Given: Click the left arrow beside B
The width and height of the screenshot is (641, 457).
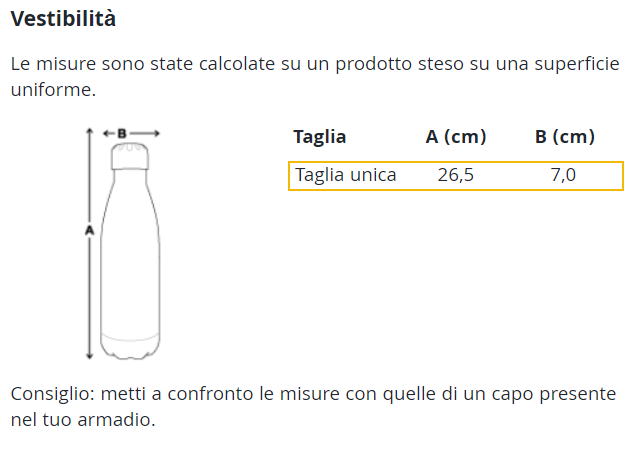Looking at the screenshot, I should click(108, 133).
